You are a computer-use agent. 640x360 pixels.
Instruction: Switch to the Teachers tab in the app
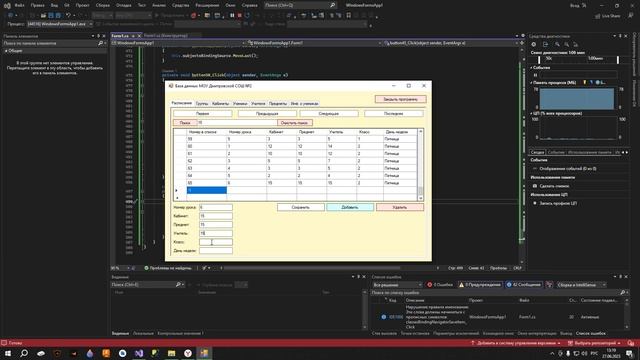[258, 104]
